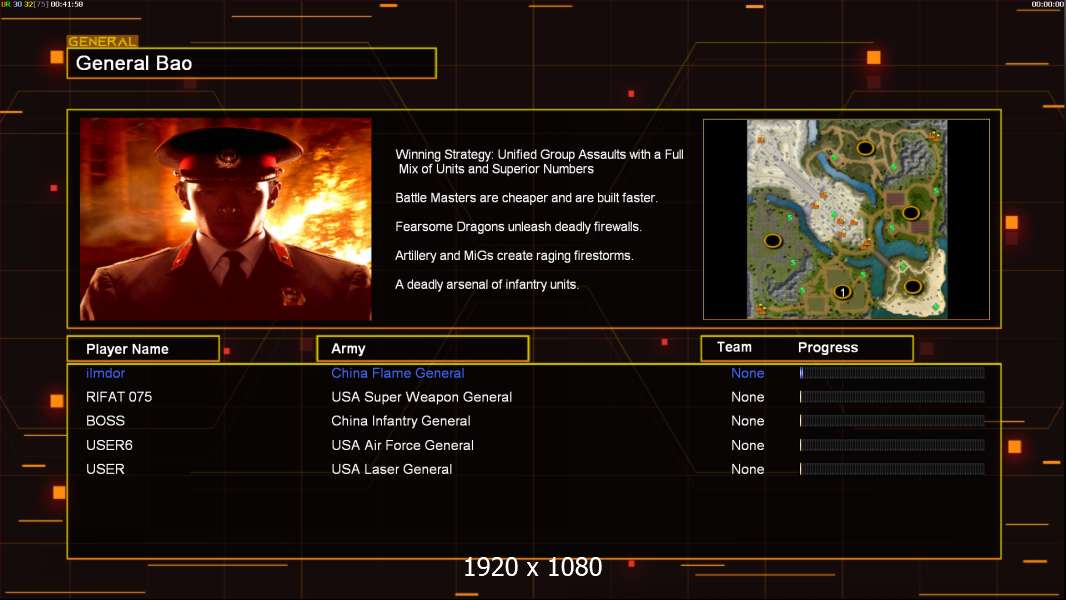The height and width of the screenshot is (600, 1066).
Task: Select player USER6
Action: coord(109,445)
